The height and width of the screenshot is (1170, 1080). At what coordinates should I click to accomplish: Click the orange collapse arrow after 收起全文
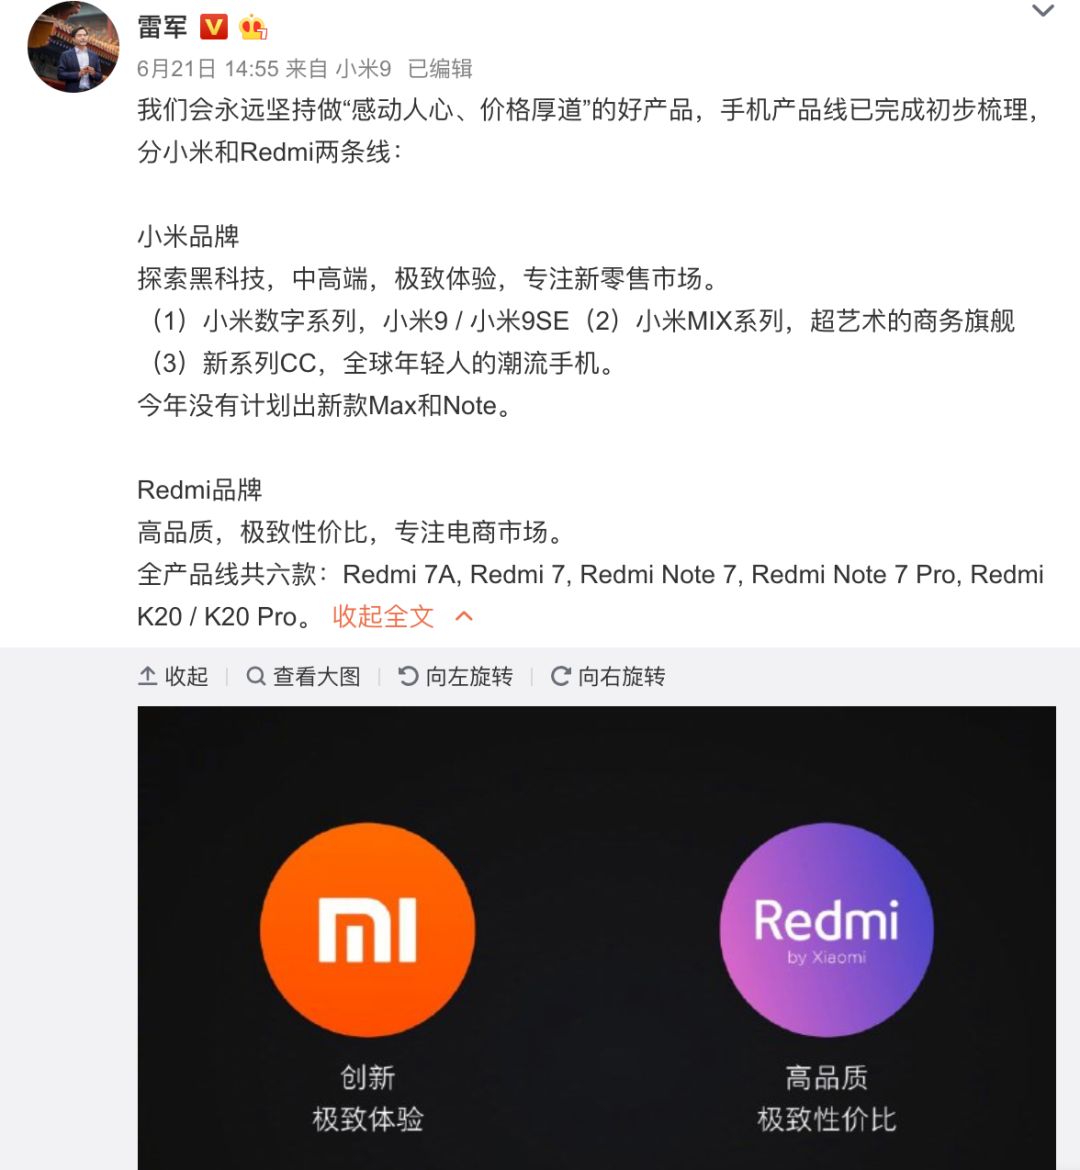[x=464, y=616]
